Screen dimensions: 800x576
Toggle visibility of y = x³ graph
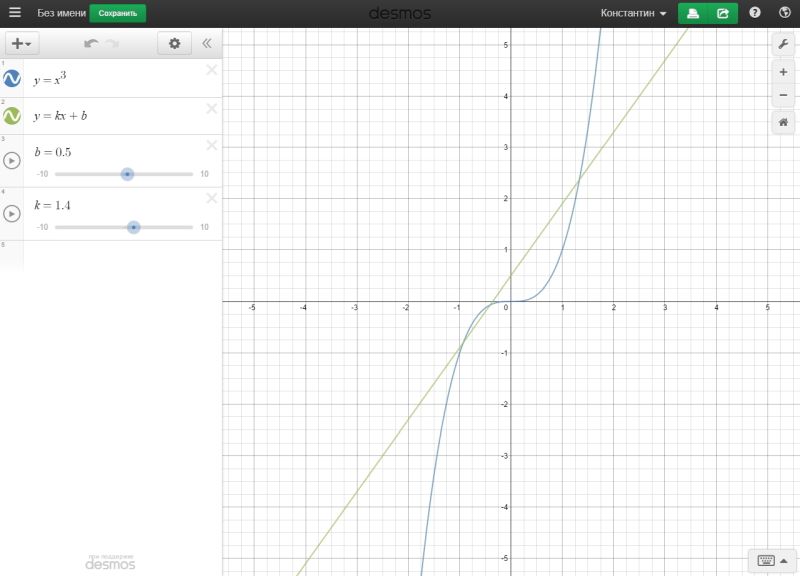click(x=12, y=79)
